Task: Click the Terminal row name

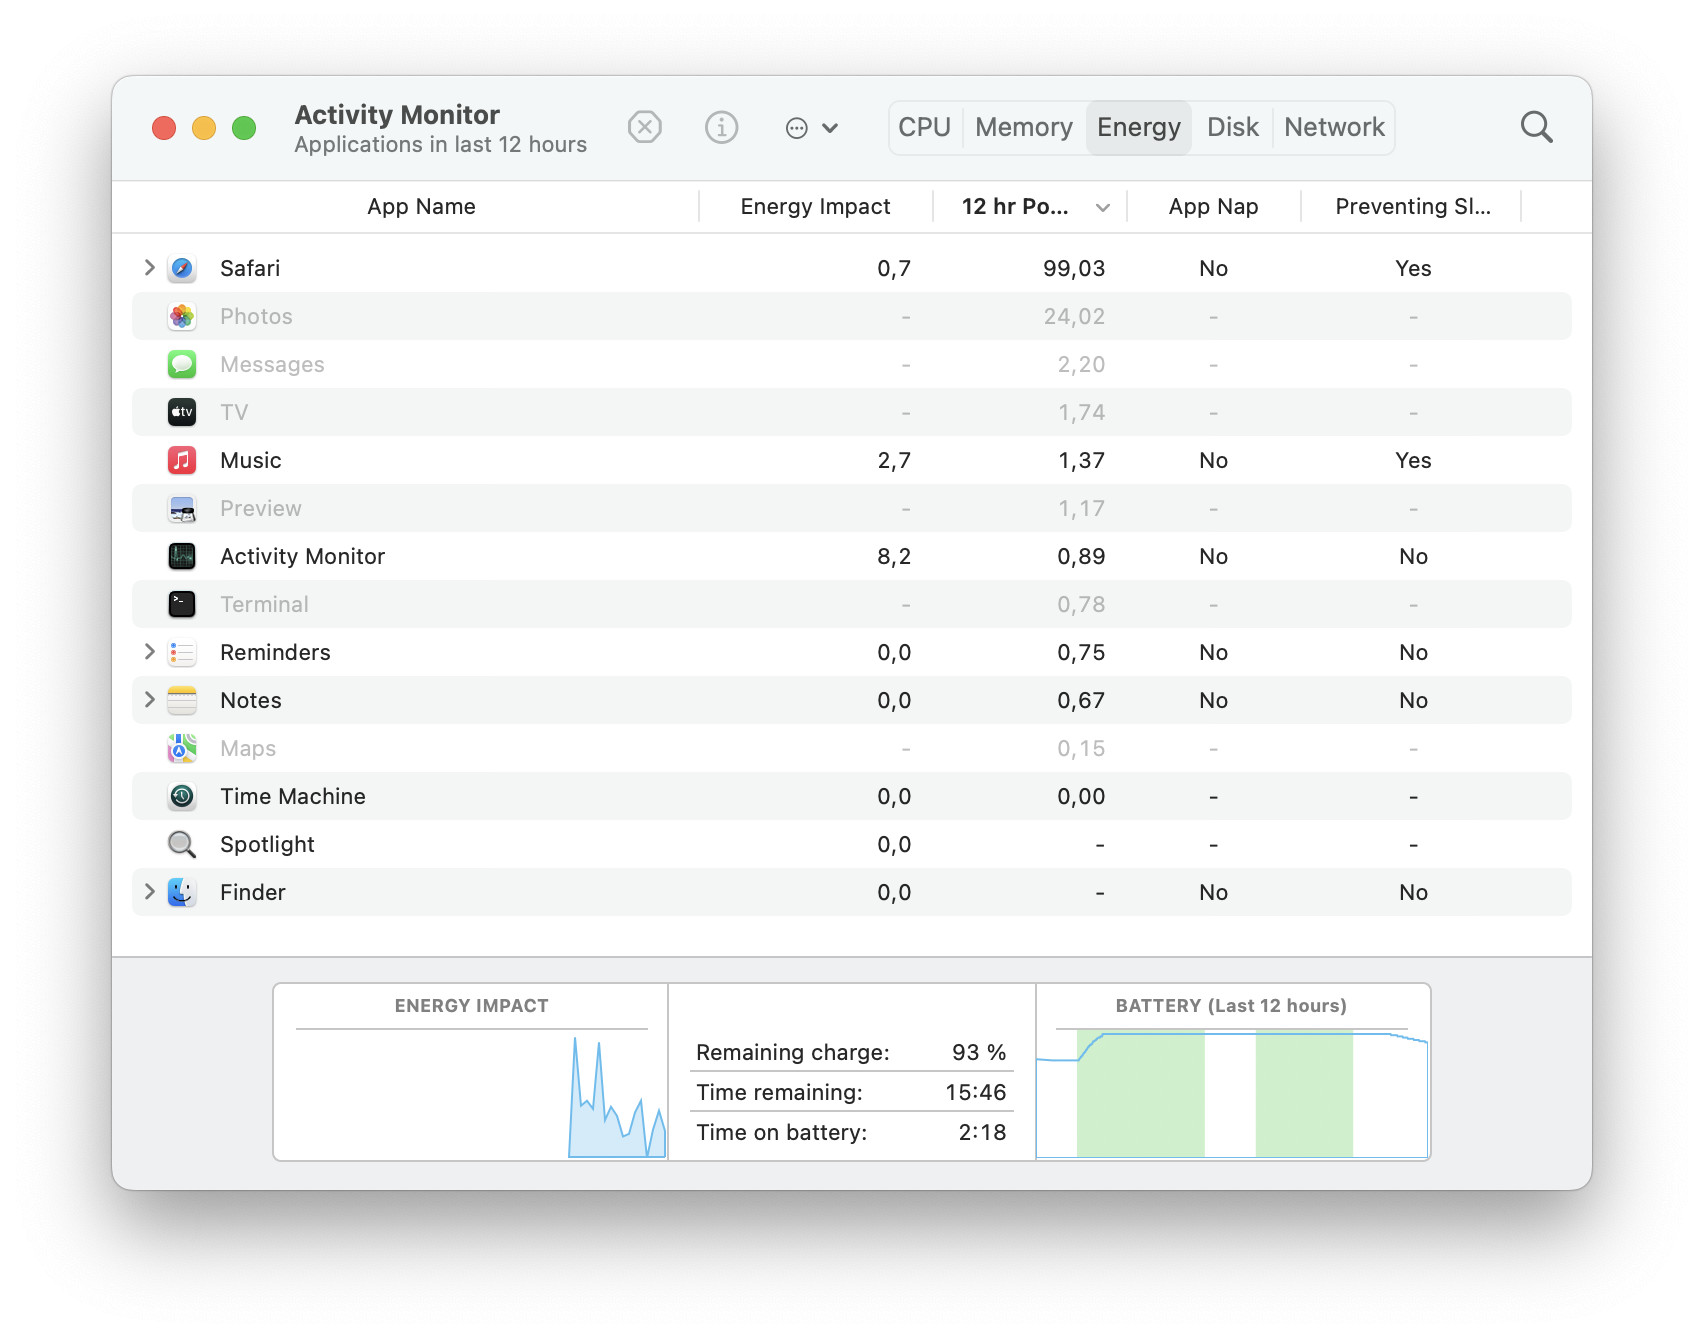Action: click(x=264, y=604)
